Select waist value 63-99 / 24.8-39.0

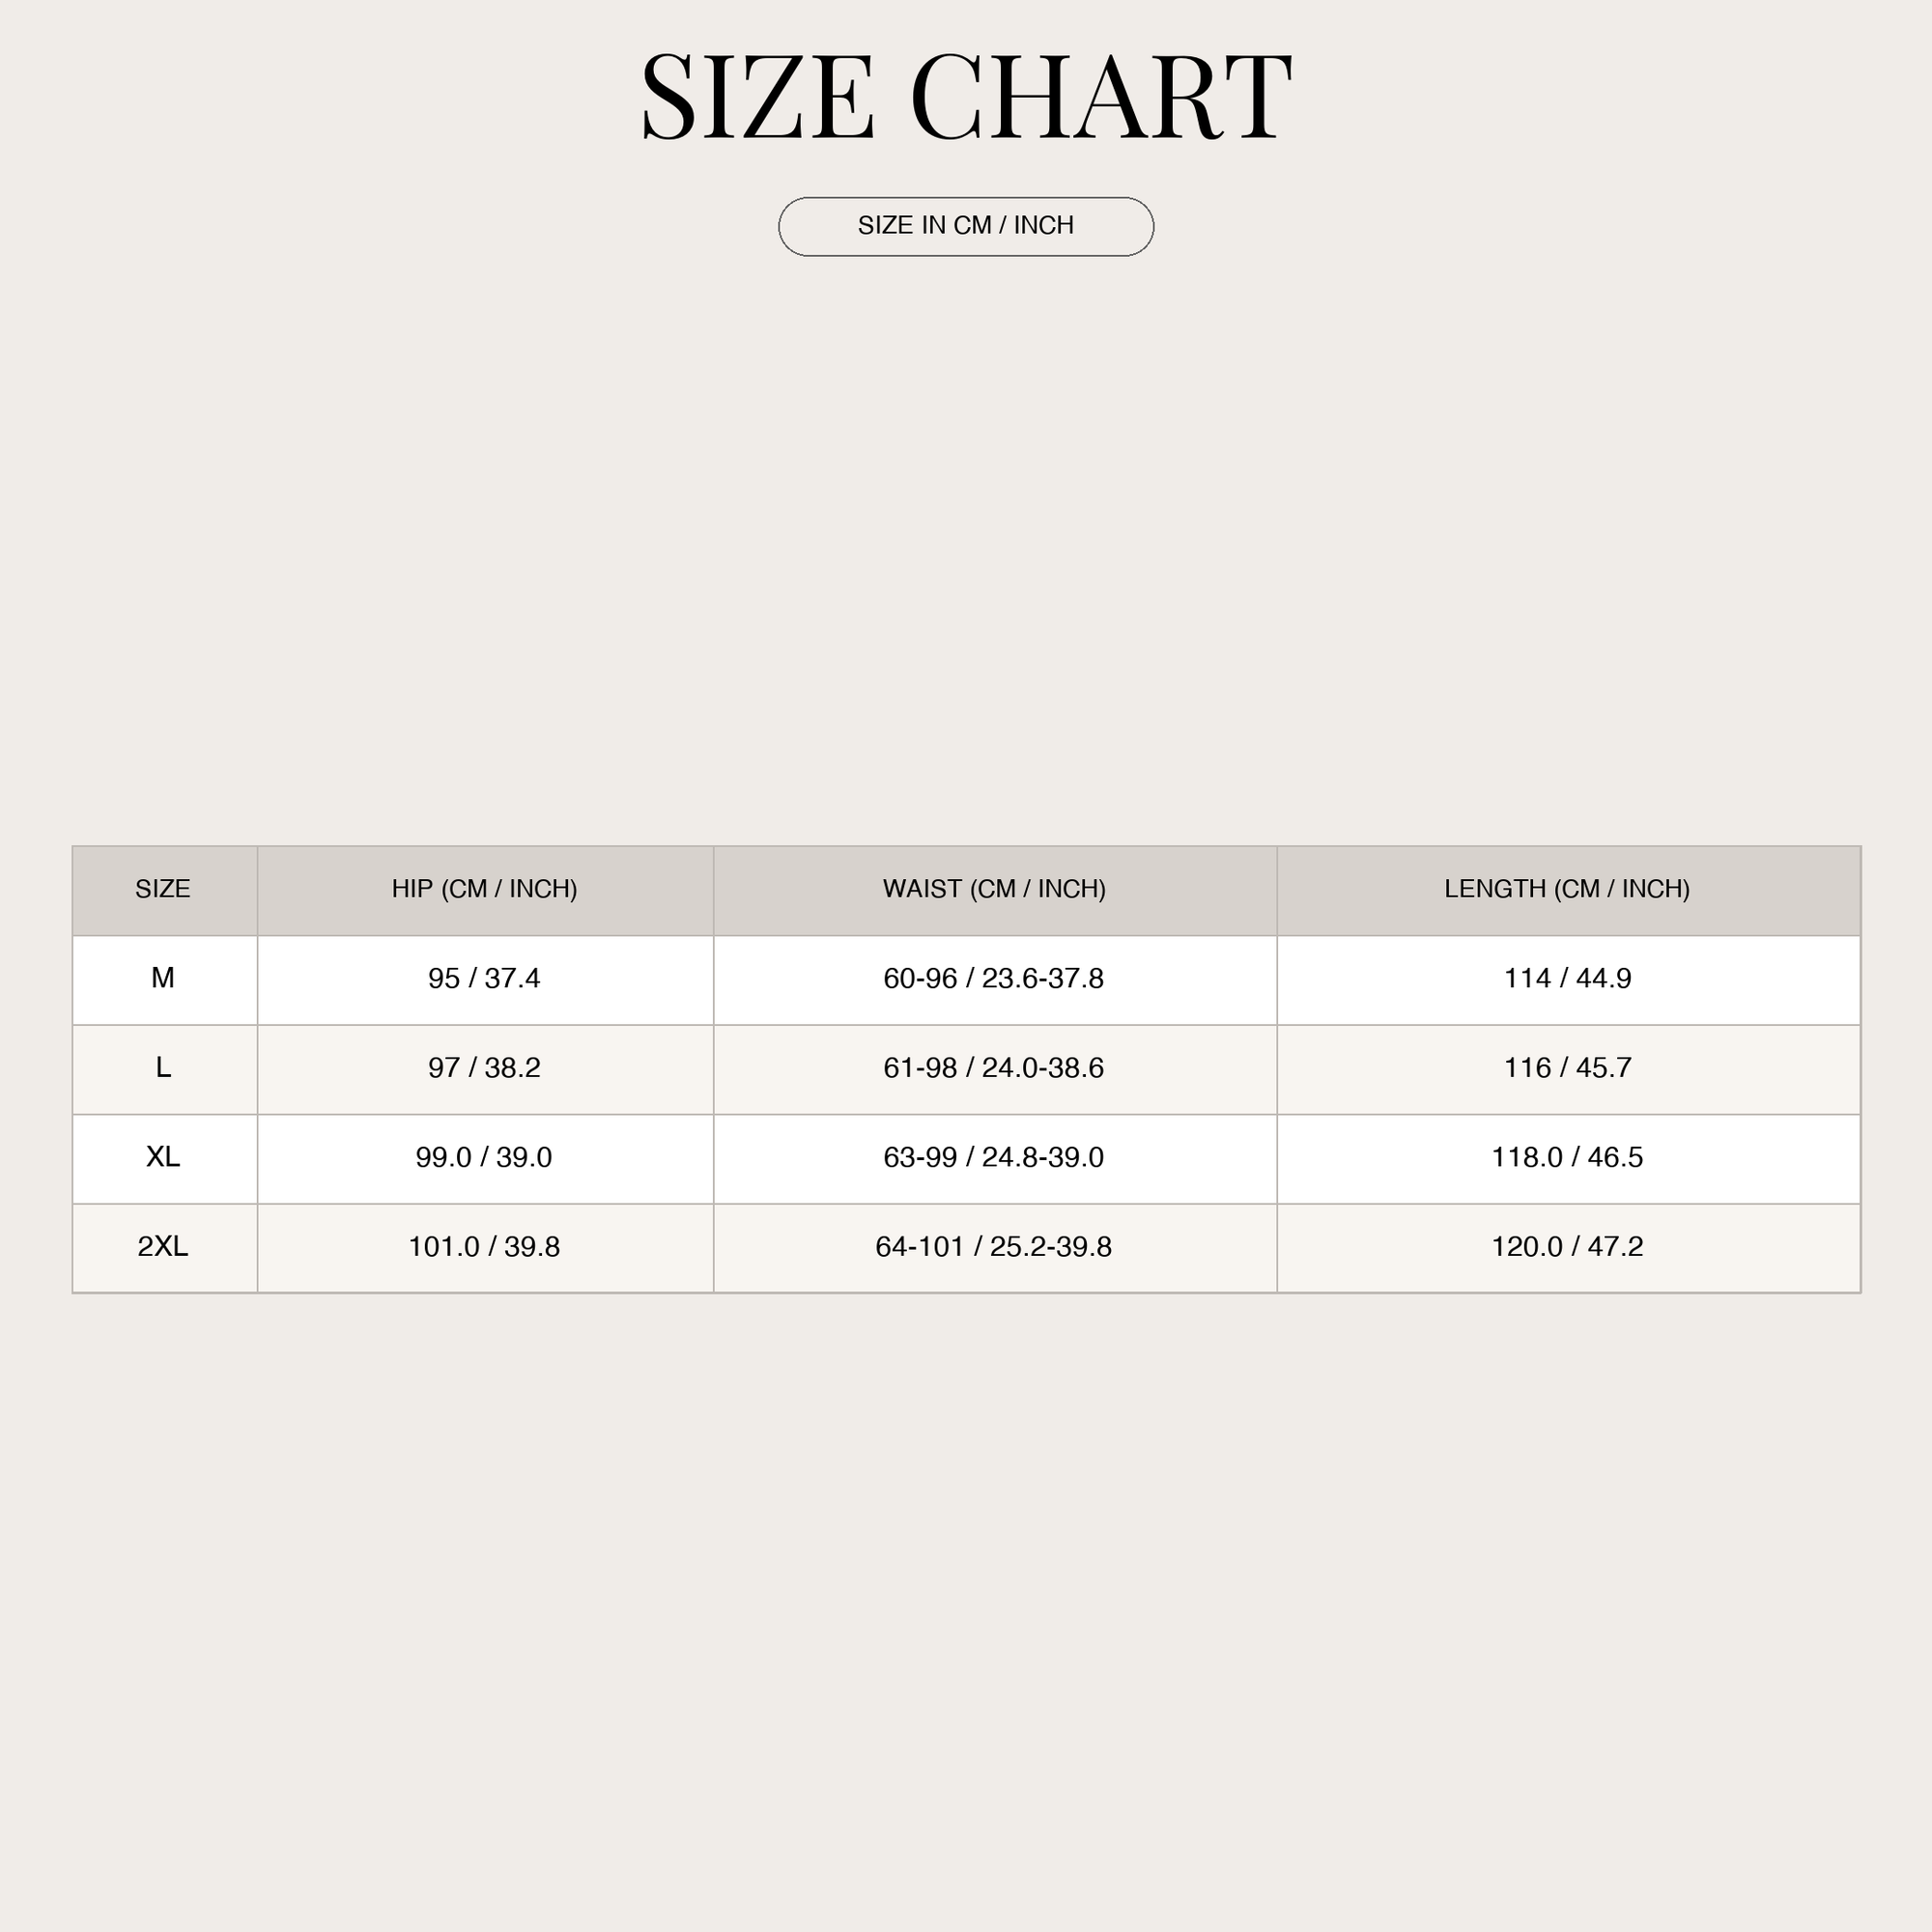pos(994,1157)
